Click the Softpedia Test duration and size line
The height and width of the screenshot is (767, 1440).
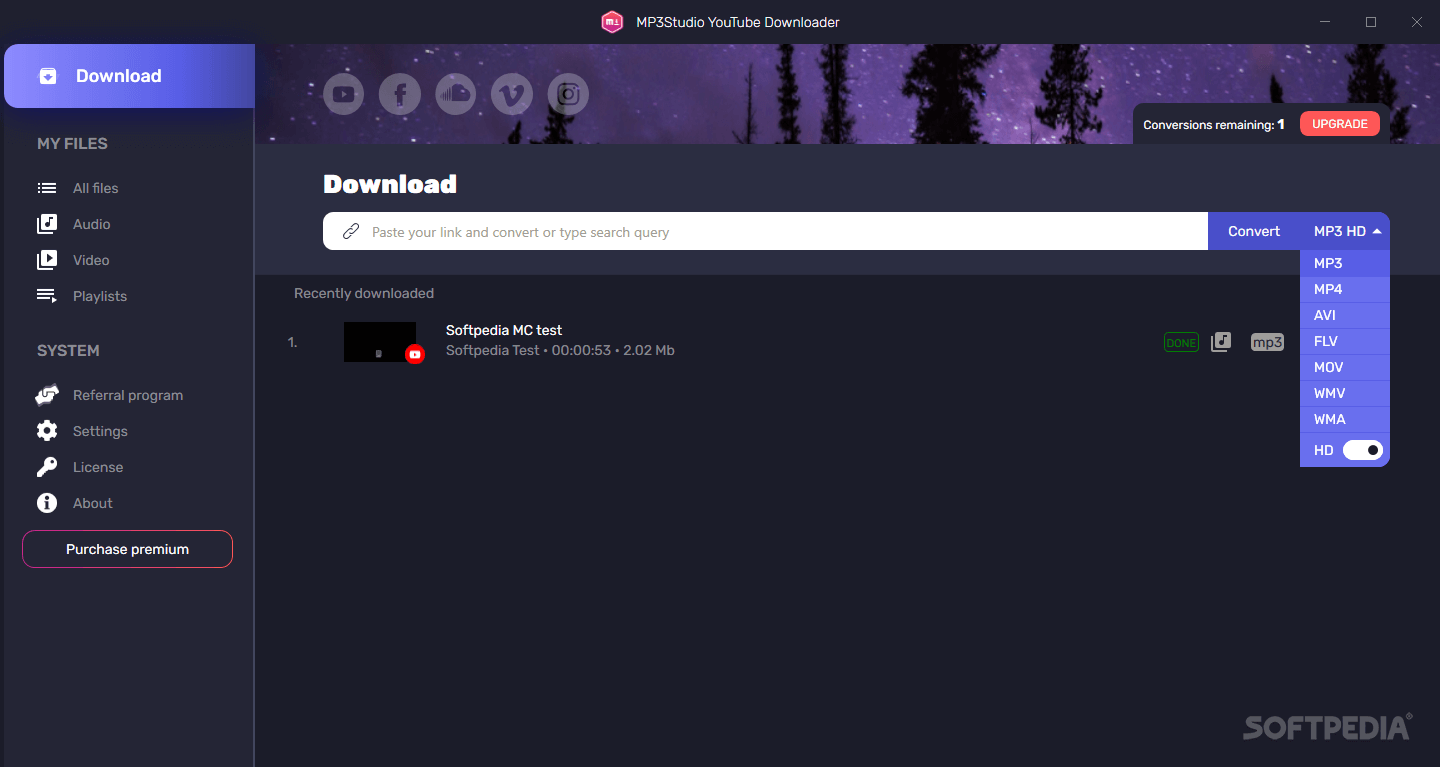pyautogui.click(x=560, y=351)
